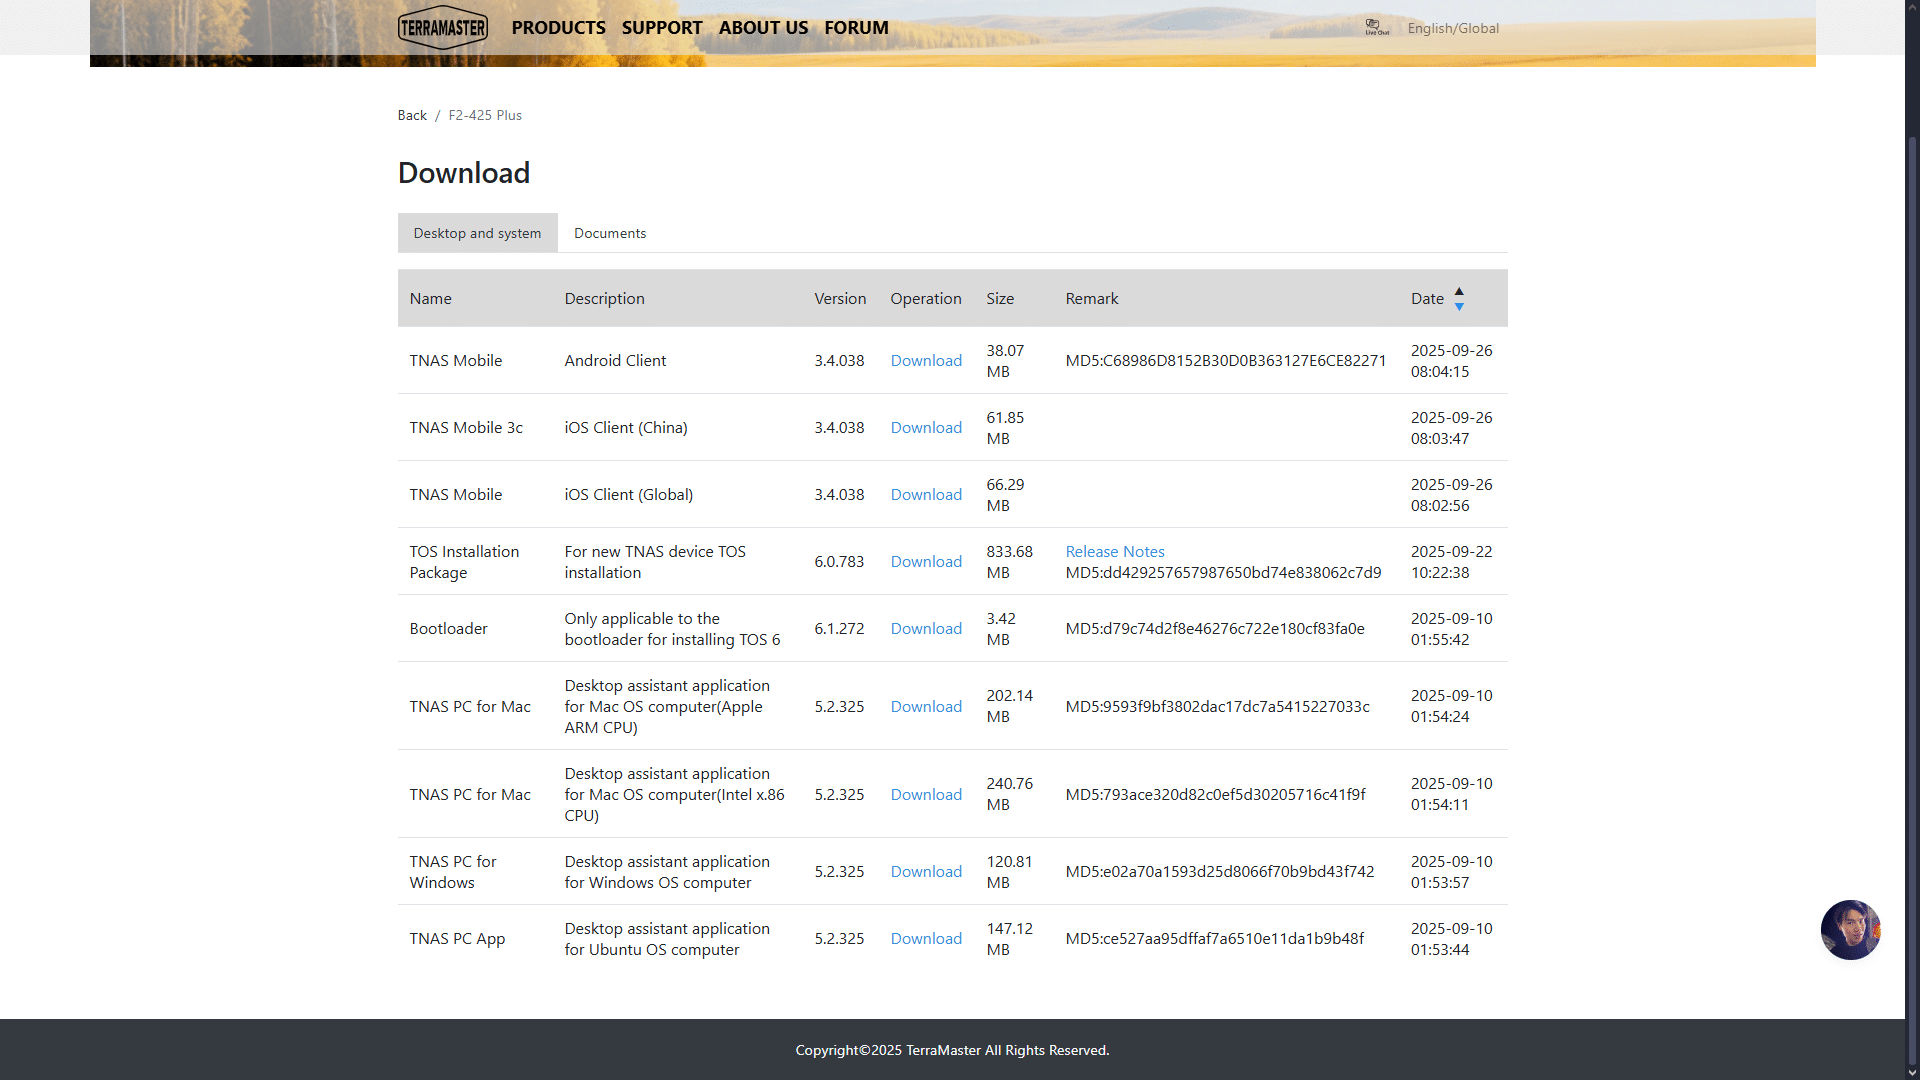Image resolution: width=1920 pixels, height=1080 pixels.
Task: Click the page vertical scrollbar
Action: coord(1912,600)
